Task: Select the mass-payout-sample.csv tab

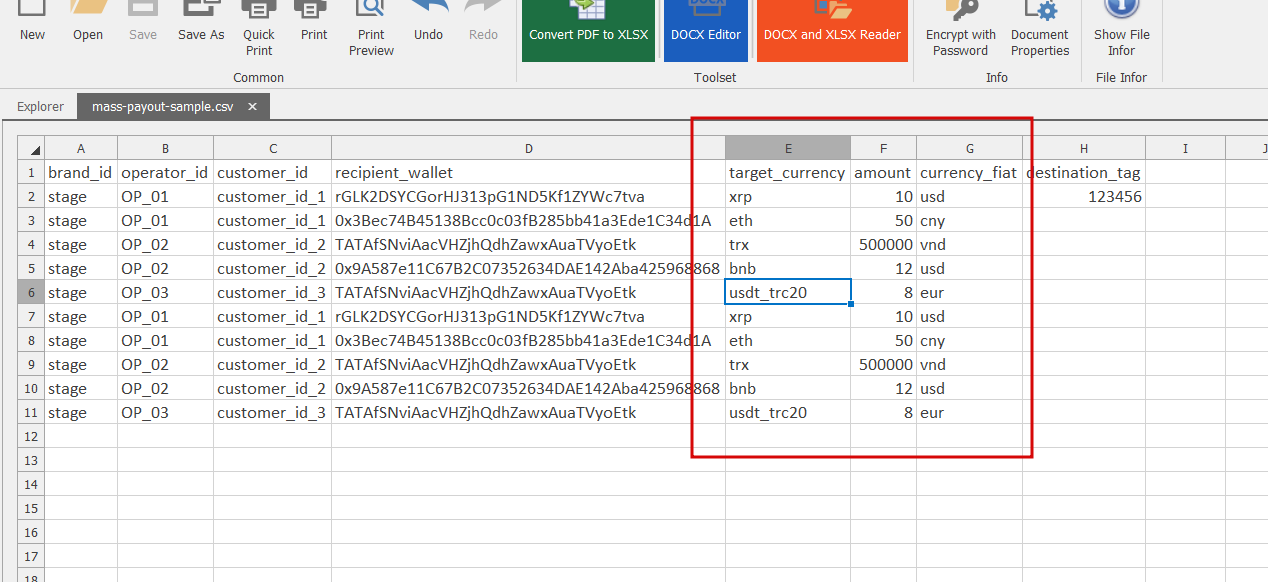Action: [x=161, y=106]
